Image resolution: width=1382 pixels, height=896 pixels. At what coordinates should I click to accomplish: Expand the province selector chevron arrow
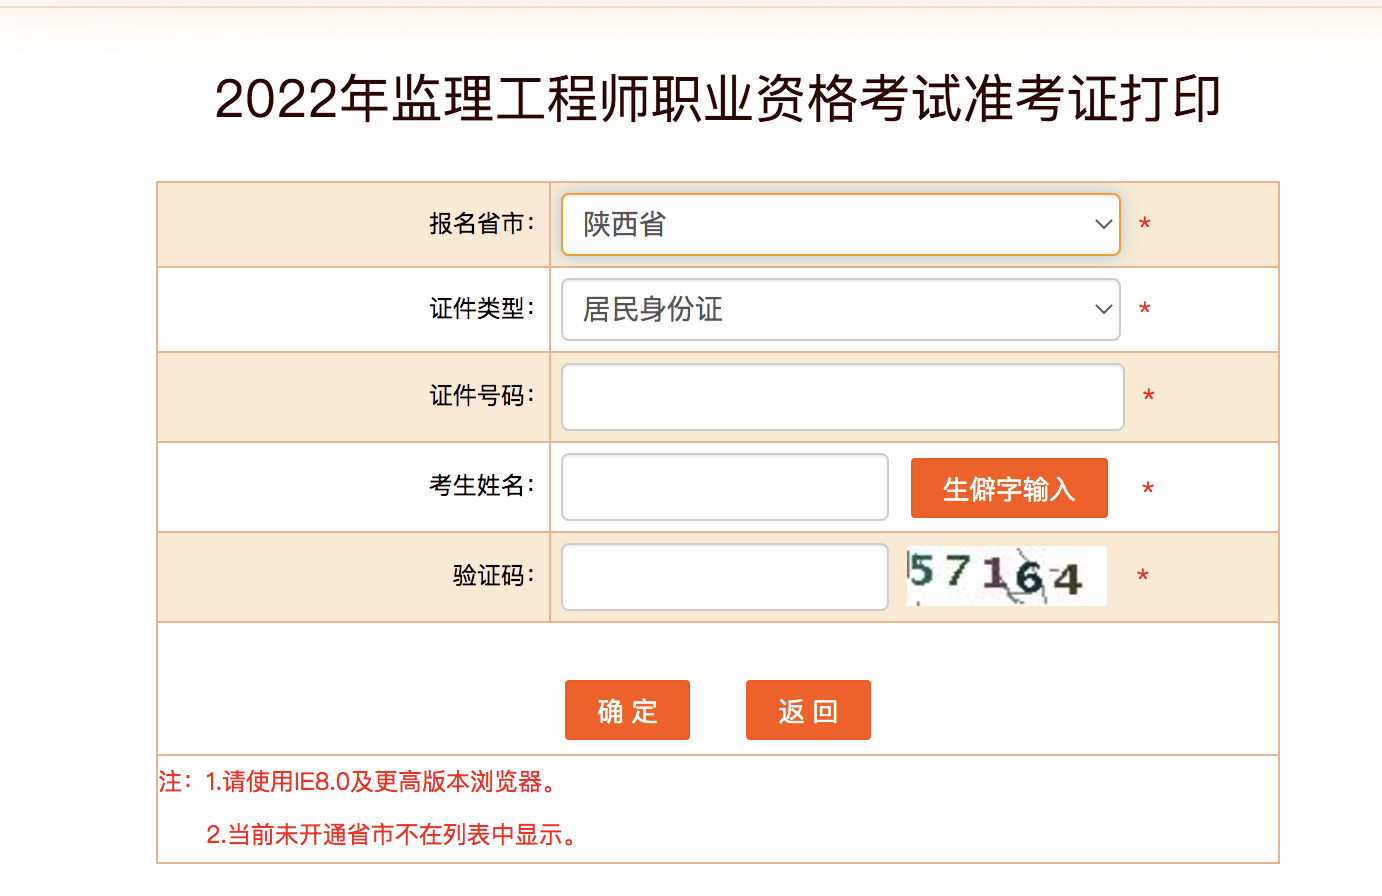[1101, 224]
